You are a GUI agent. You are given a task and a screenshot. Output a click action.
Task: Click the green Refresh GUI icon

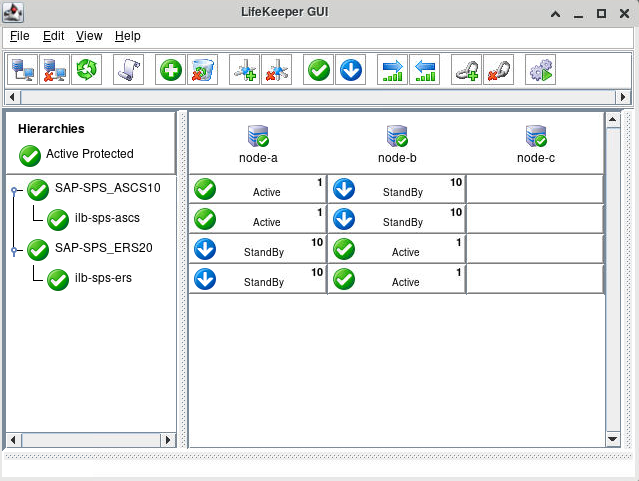86,70
